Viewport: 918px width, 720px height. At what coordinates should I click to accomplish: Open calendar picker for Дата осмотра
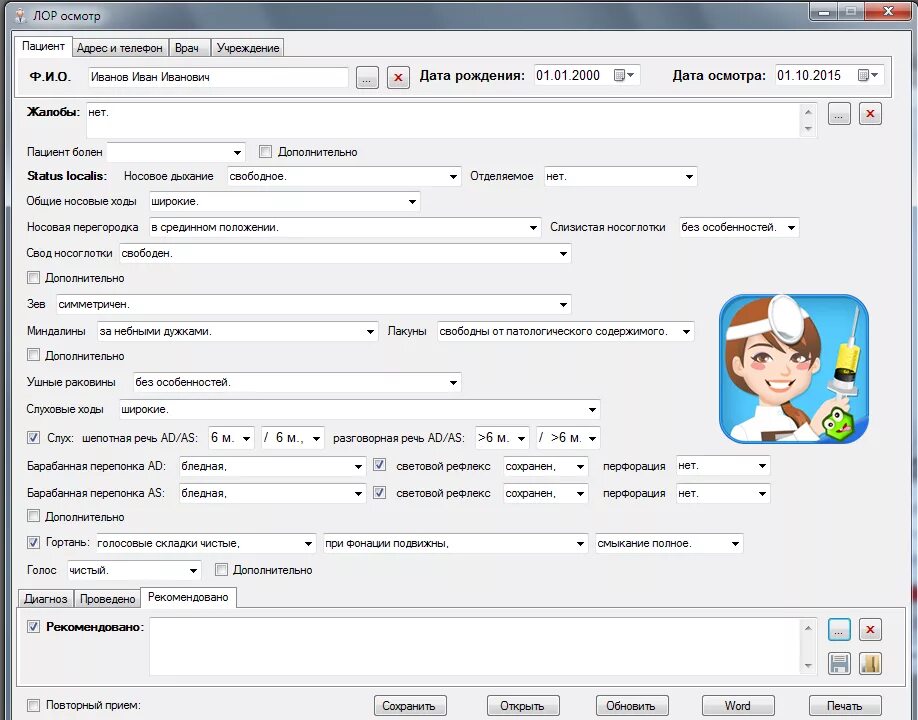click(868, 75)
